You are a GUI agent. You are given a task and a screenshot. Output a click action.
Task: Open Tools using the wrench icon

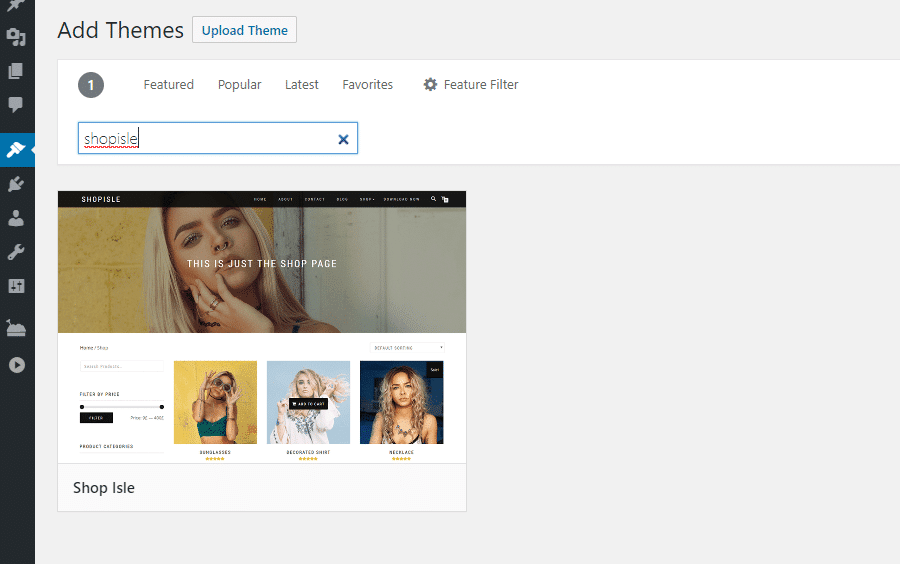(16, 252)
